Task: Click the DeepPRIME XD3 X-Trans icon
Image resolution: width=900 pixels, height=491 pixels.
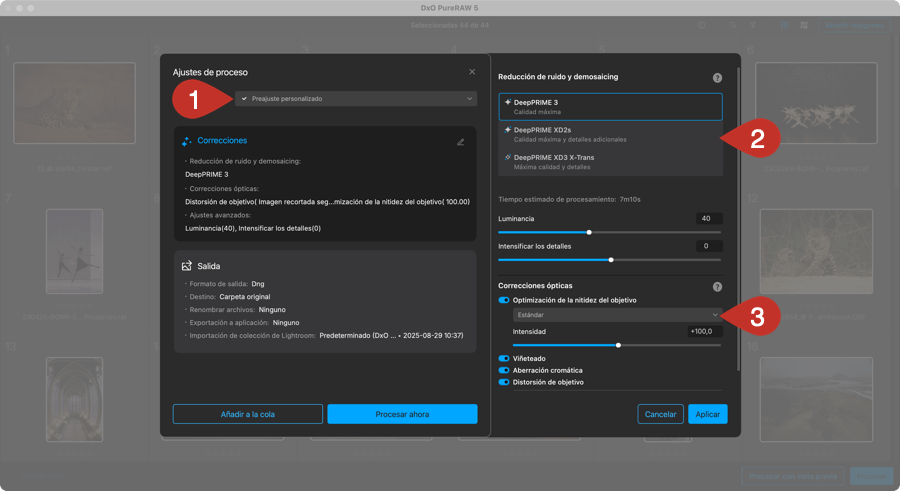Action: point(507,157)
